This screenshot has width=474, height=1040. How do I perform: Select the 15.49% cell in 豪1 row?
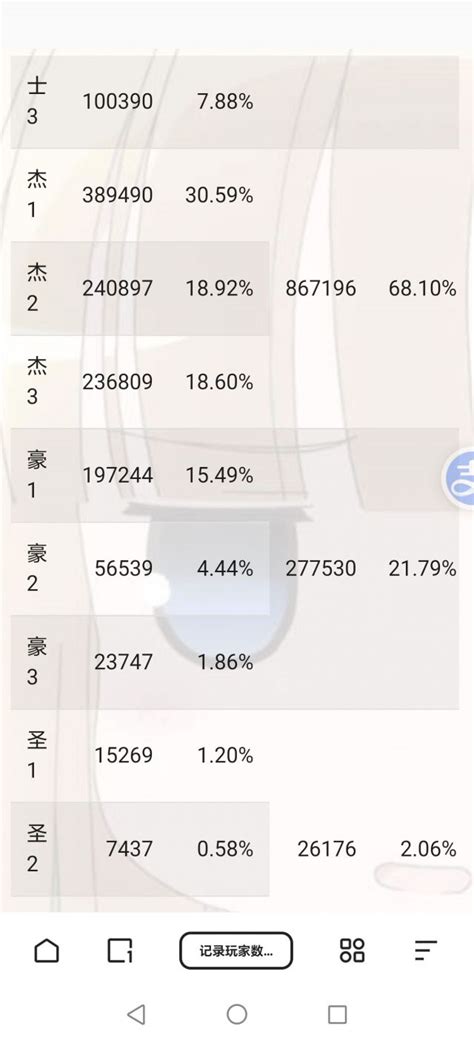pos(219,475)
